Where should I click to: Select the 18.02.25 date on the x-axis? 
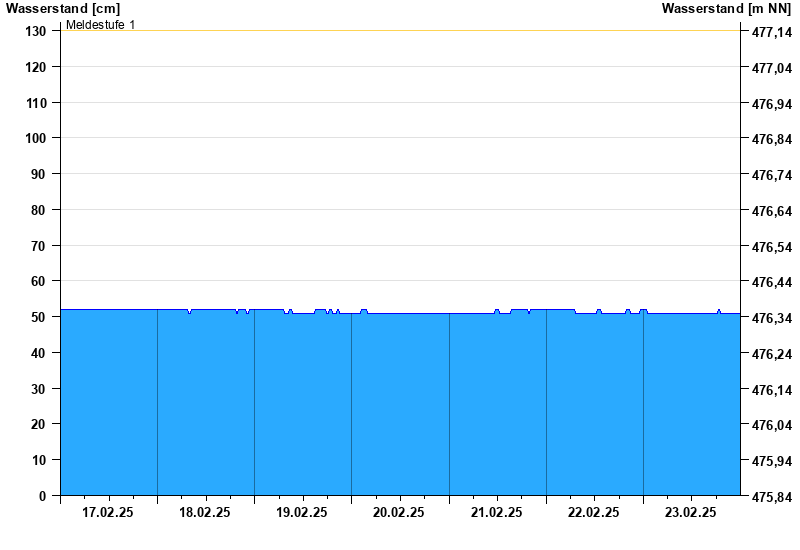[205, 512]
